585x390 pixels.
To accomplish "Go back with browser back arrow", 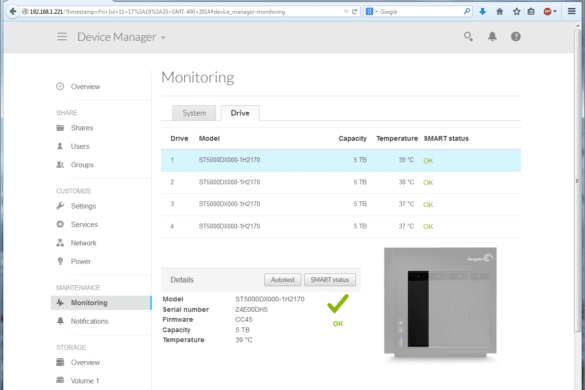I will [13, 12].
